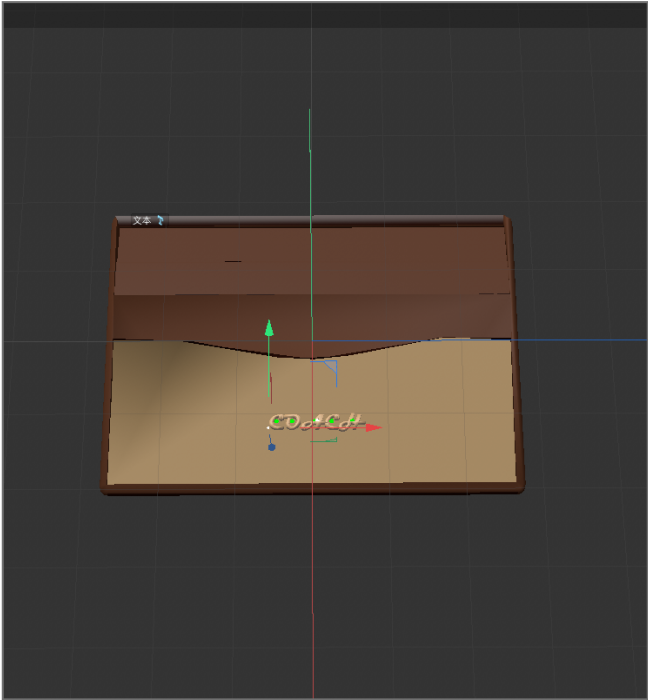Click leftmost green point on COACH text
This screenshot has width=648, height=700.
click(279, 423)
